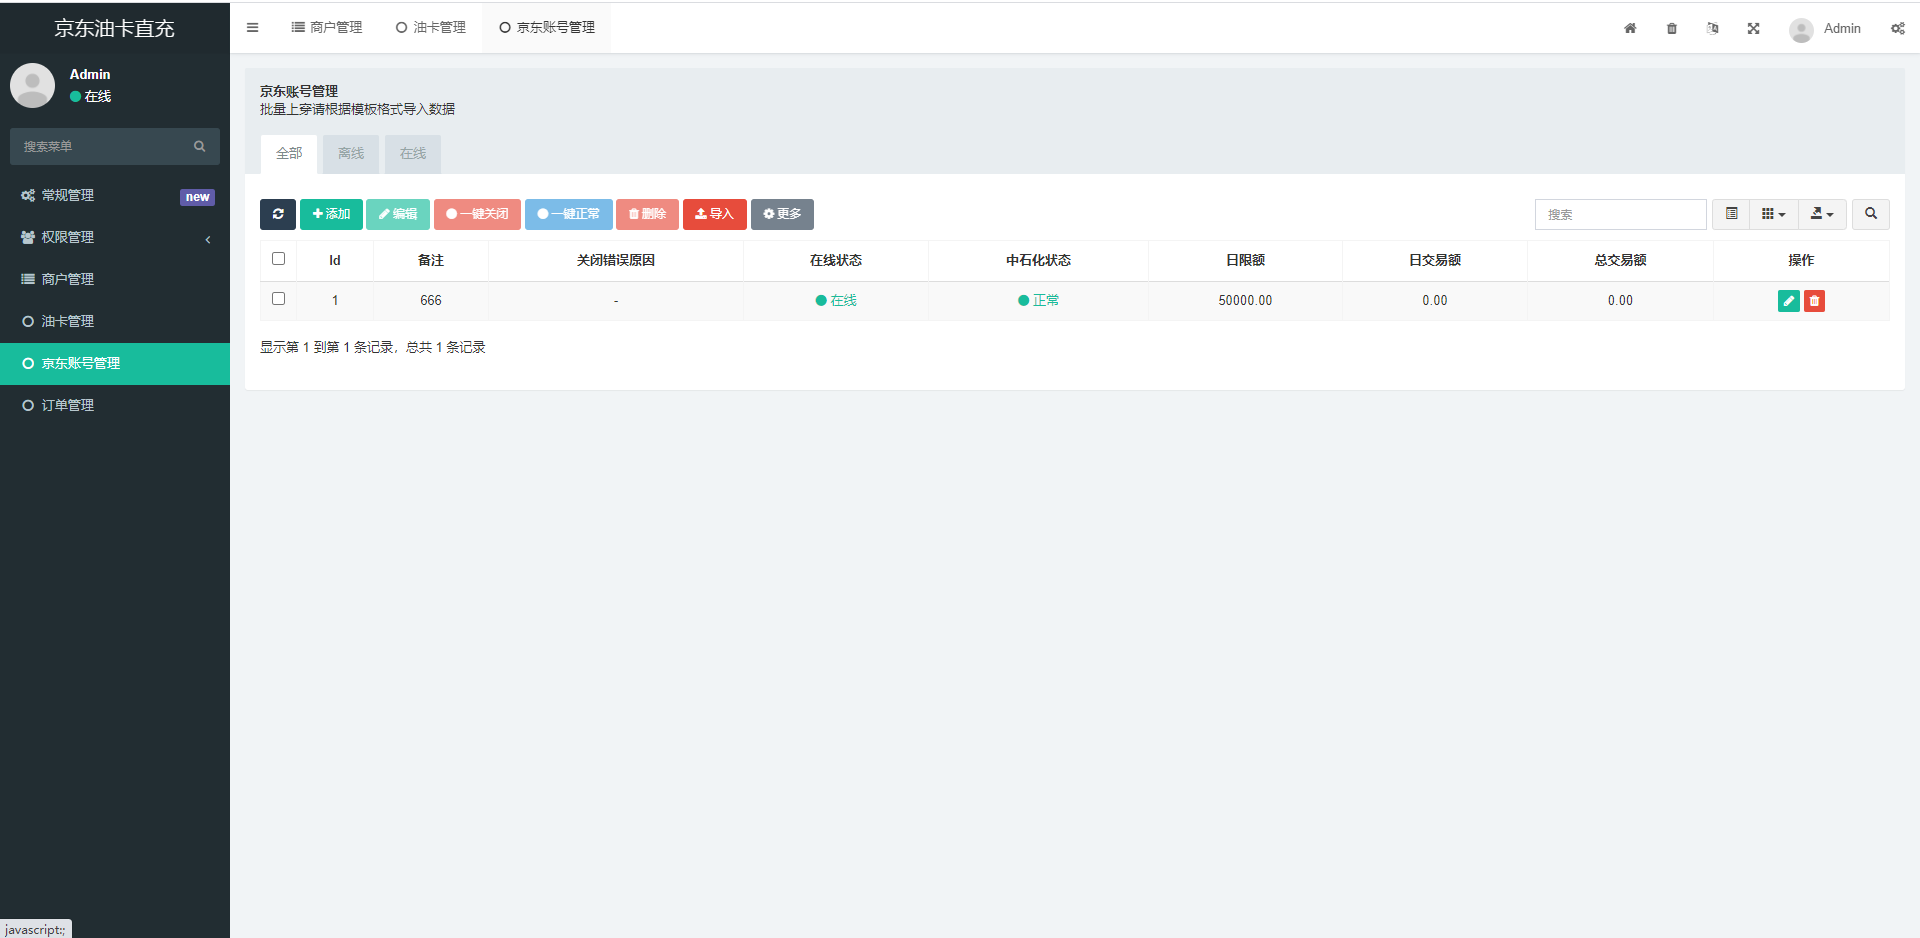
Task: Click the new badge beside 常规管理
Action: pyautogui.click(x=197, y=197)
